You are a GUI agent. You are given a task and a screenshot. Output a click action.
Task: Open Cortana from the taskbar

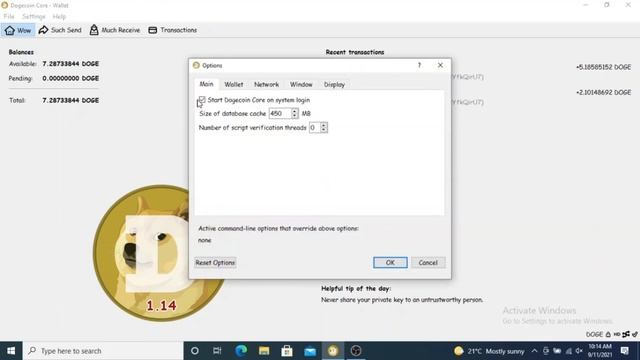[195, 351]
